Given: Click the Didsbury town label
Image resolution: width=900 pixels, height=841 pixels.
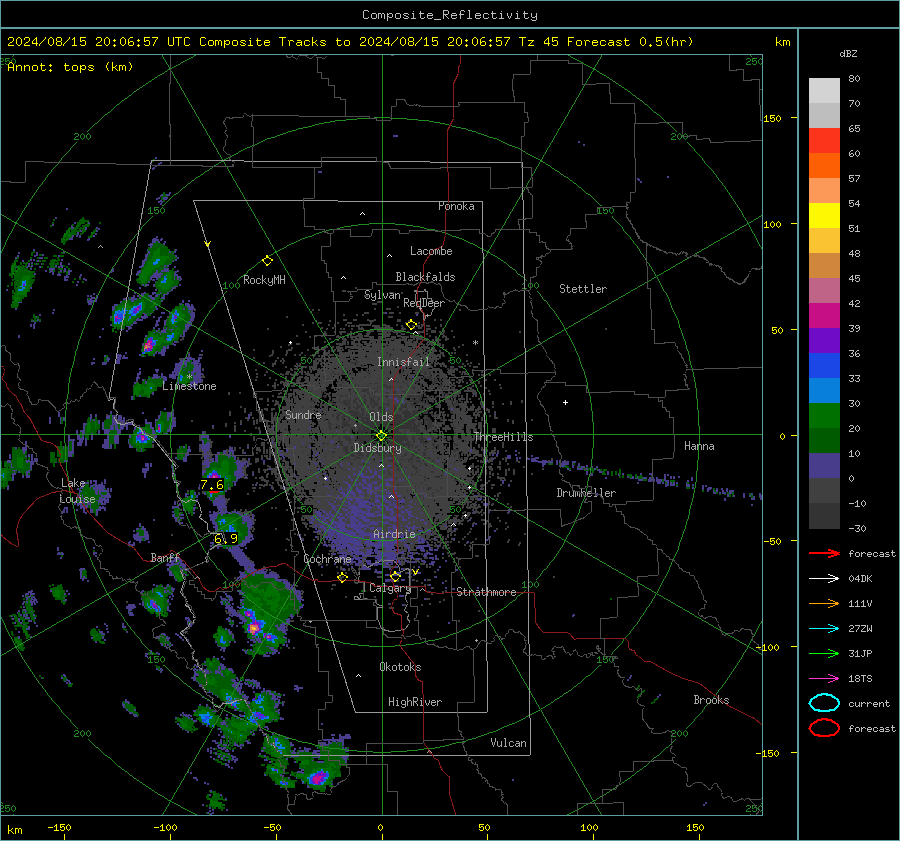Looking at the screenshot, I should (377, 448).
